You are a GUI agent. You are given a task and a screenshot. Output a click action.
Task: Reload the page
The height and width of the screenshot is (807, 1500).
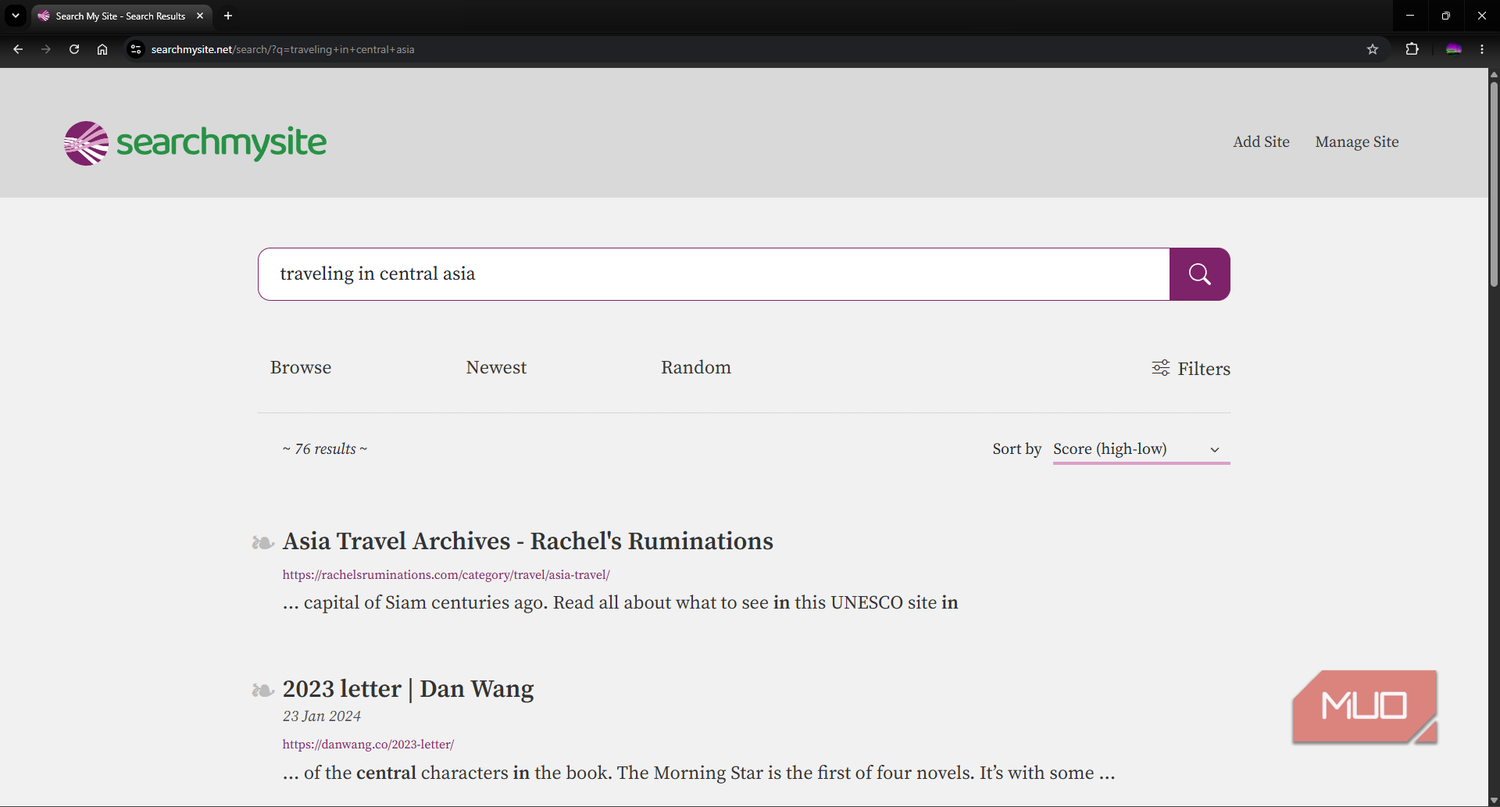click(x=74, y=49)
